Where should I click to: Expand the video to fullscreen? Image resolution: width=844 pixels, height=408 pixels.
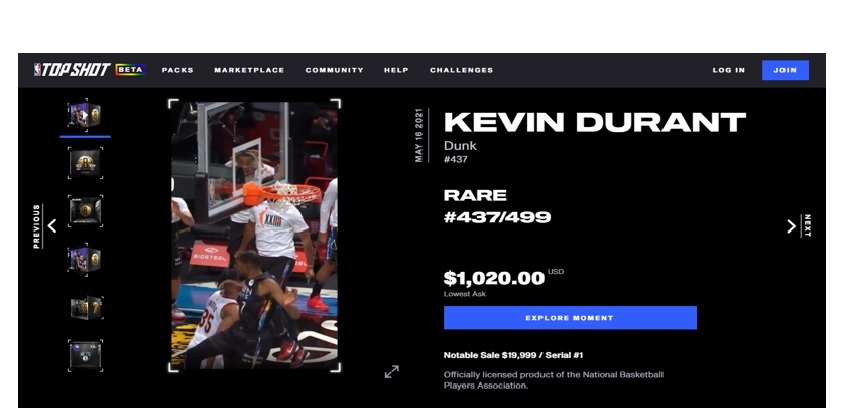tap(392, 371)
